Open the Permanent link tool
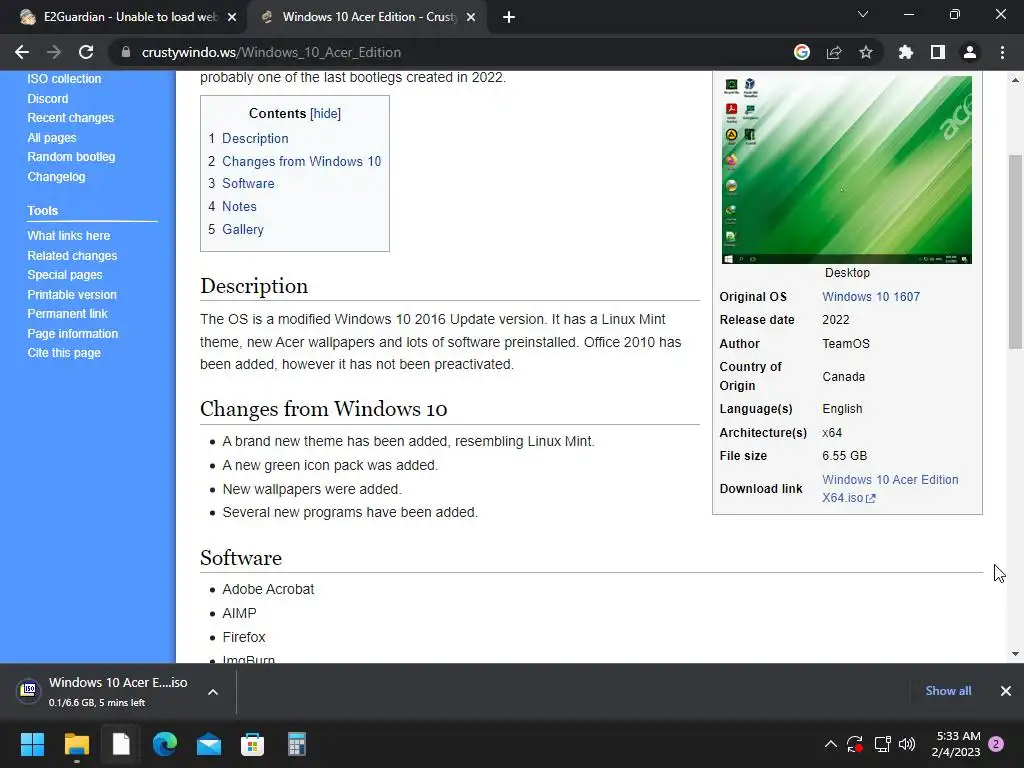The image size is (1024, 768). [67, 313]
